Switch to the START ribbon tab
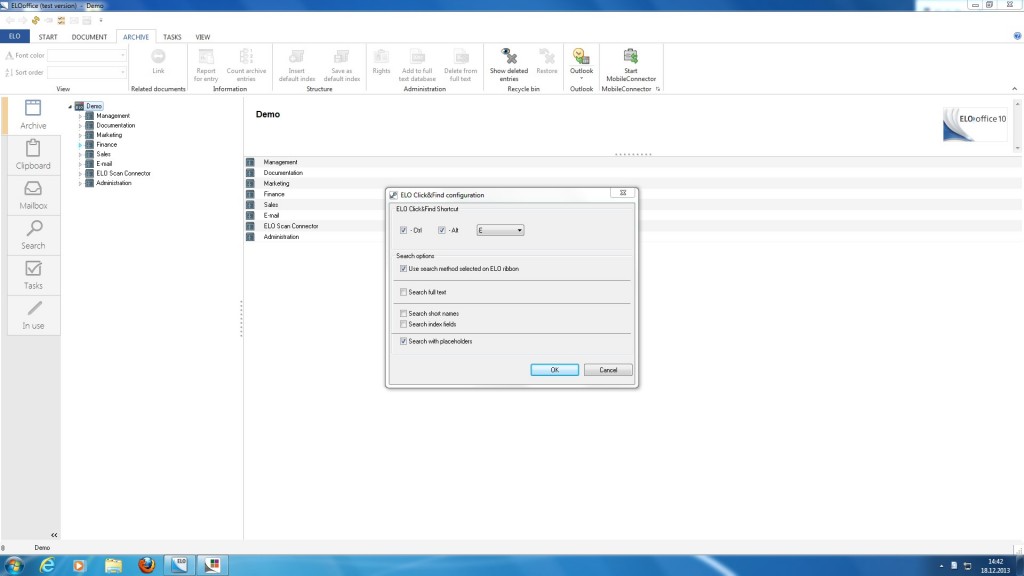1024x576 pixels. click(x=48, y=37)
